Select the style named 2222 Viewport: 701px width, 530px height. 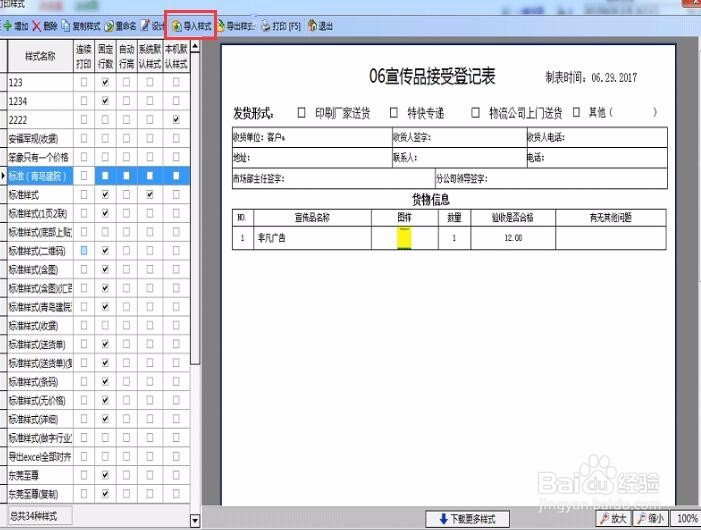(40, 120)
